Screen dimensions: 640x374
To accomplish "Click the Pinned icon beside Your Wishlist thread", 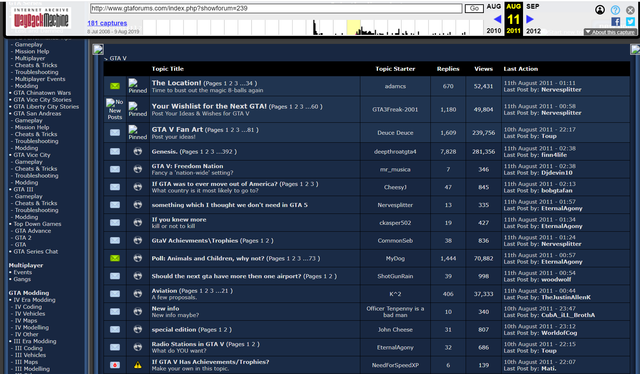I will click(138, 109).
